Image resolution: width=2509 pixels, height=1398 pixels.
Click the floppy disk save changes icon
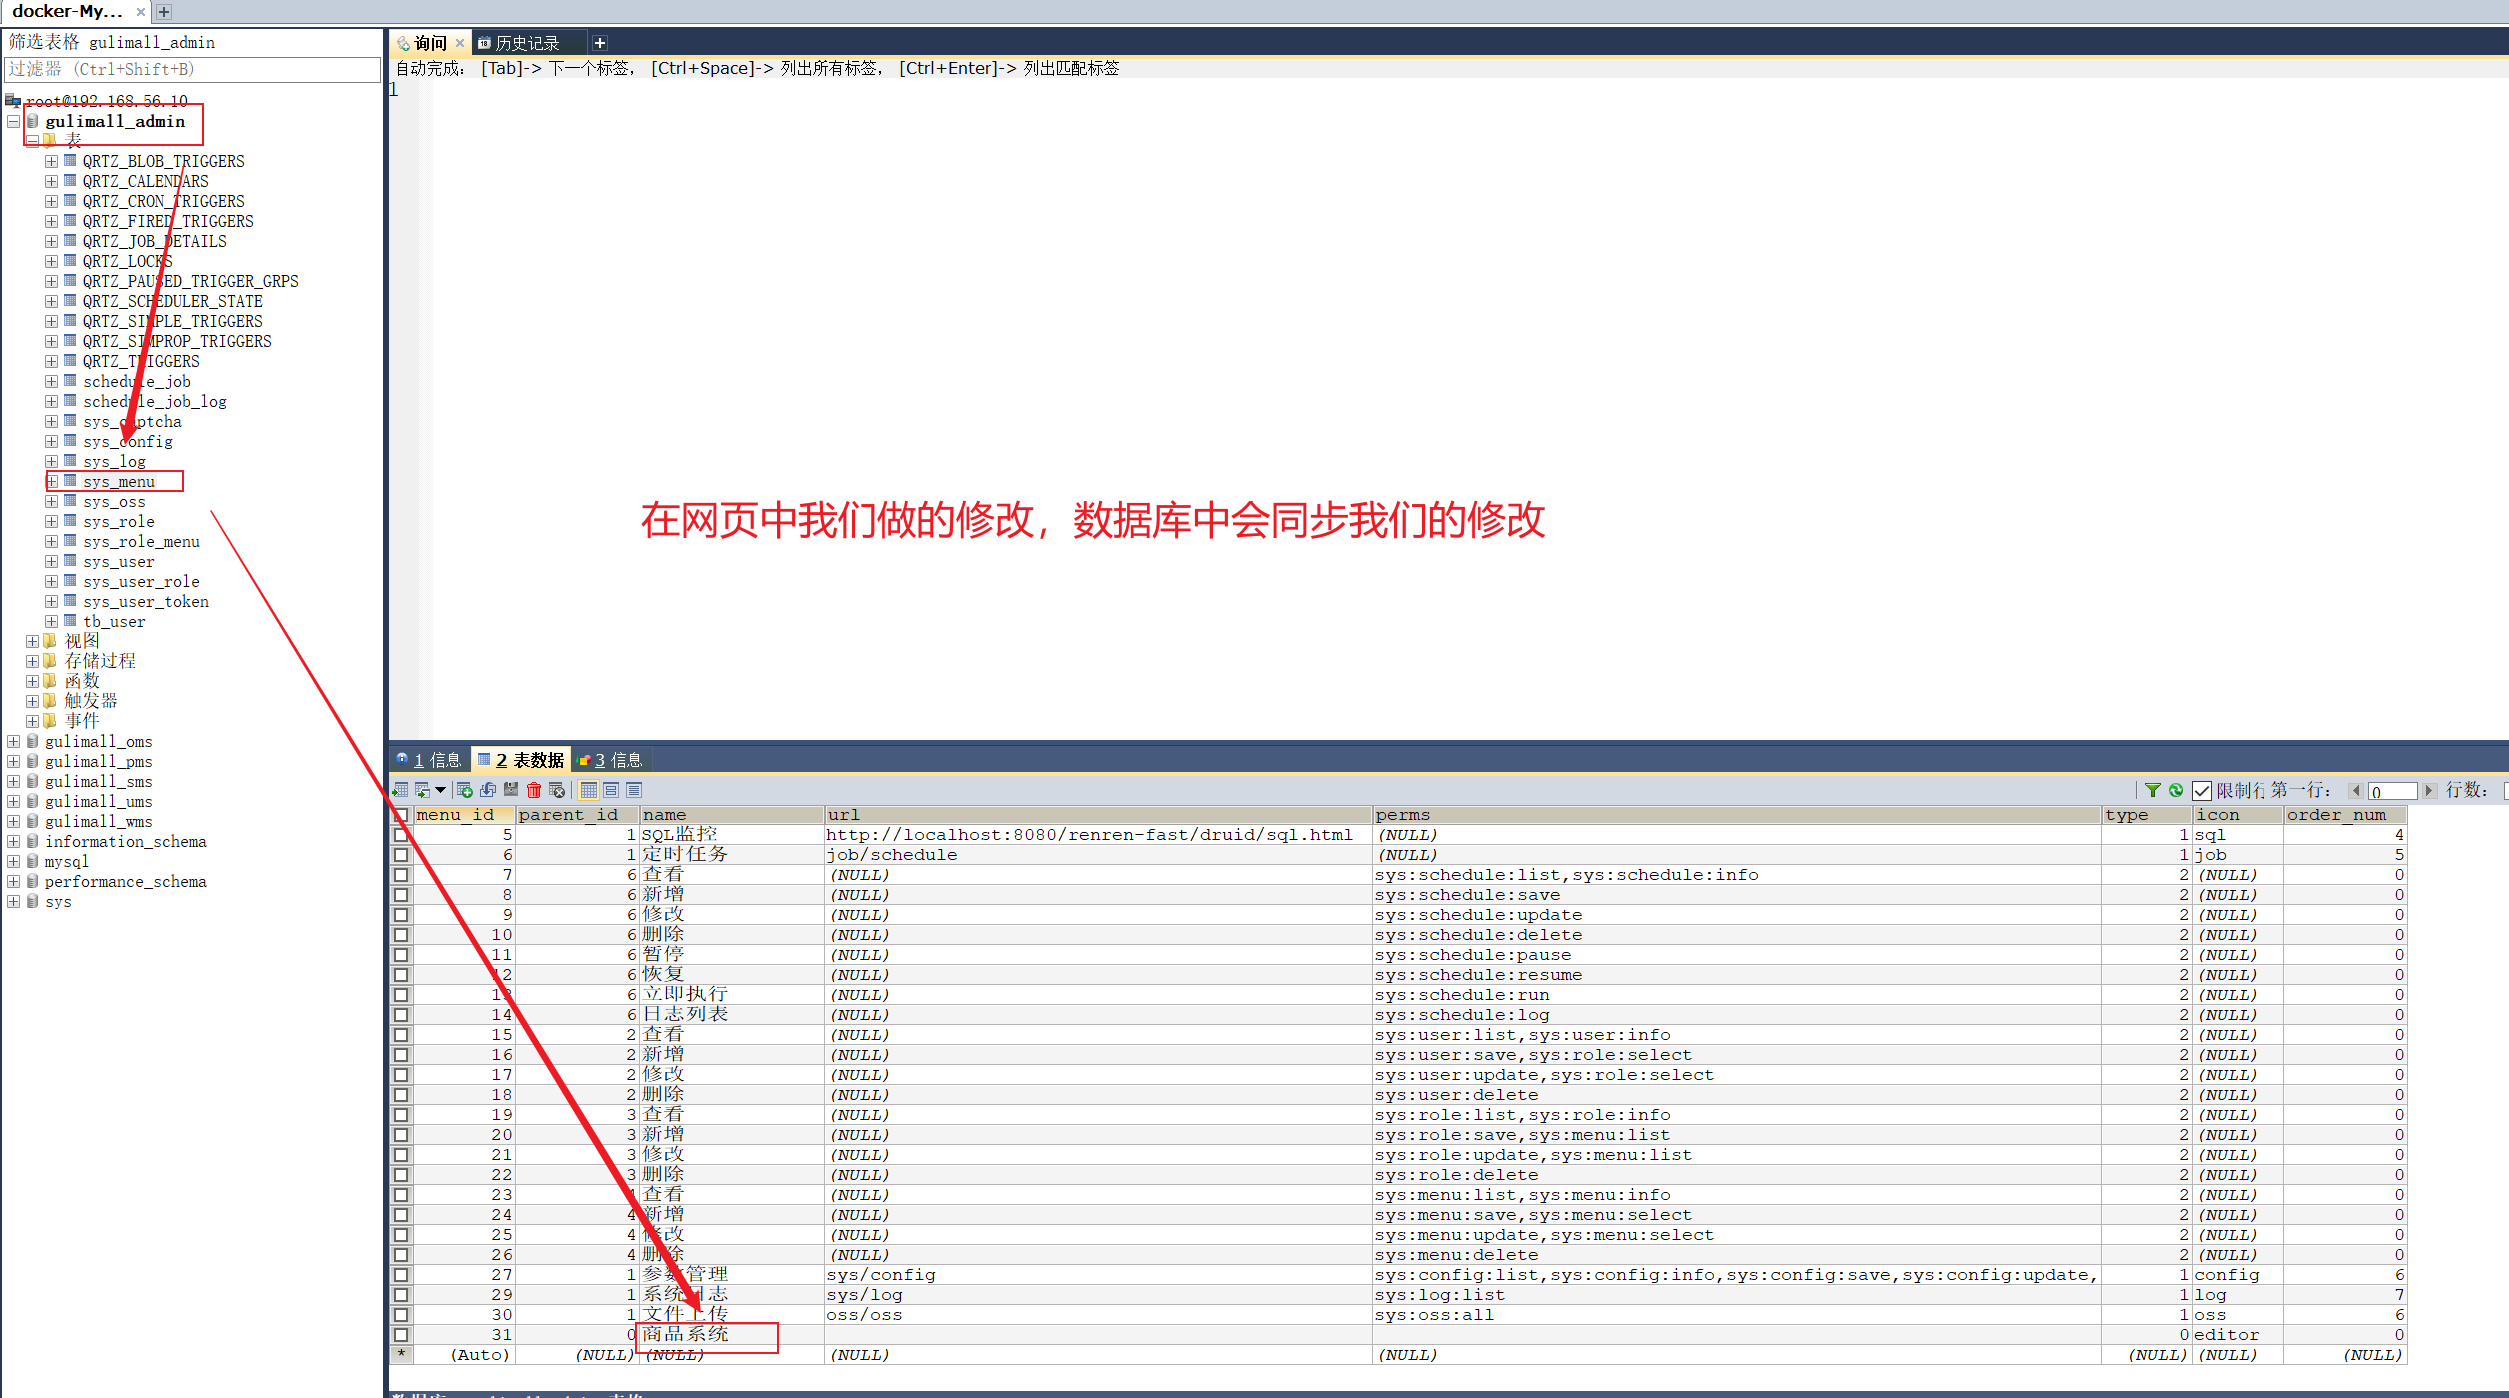click(x=511, y=789)
